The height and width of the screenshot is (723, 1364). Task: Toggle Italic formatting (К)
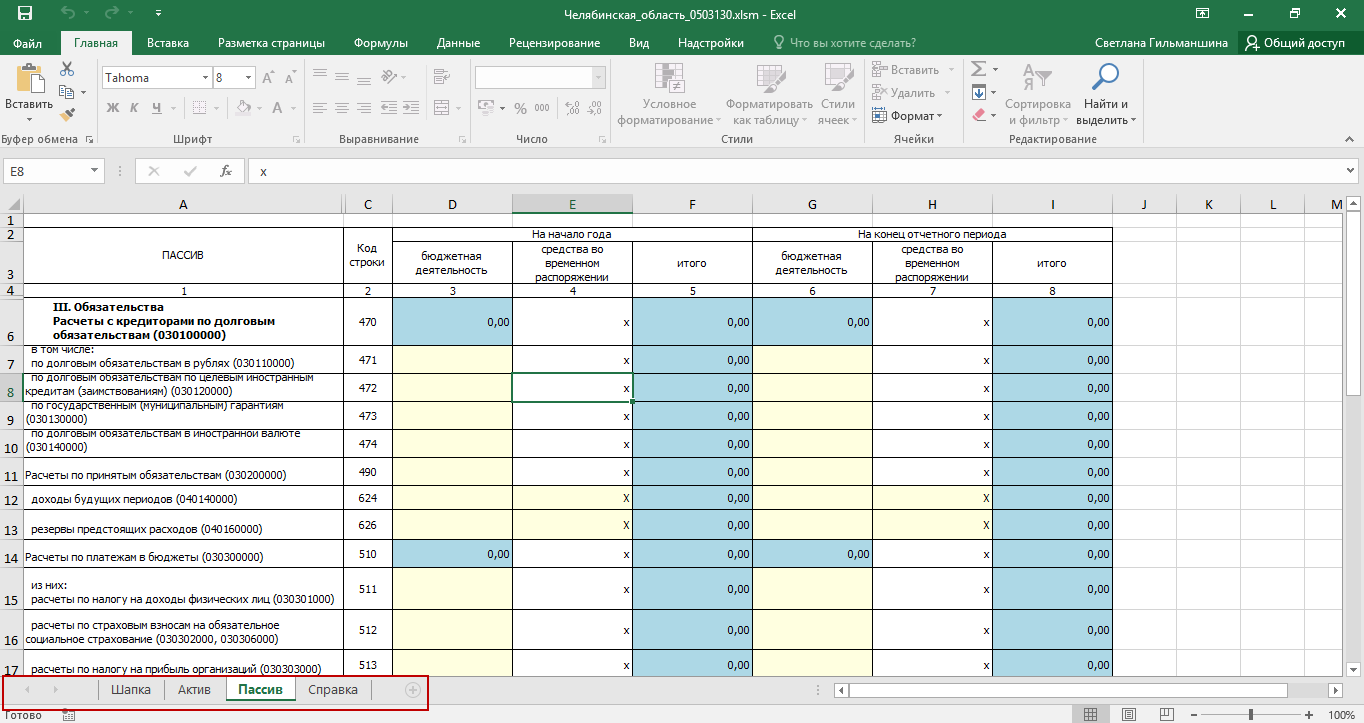click(x=135, y=108)
